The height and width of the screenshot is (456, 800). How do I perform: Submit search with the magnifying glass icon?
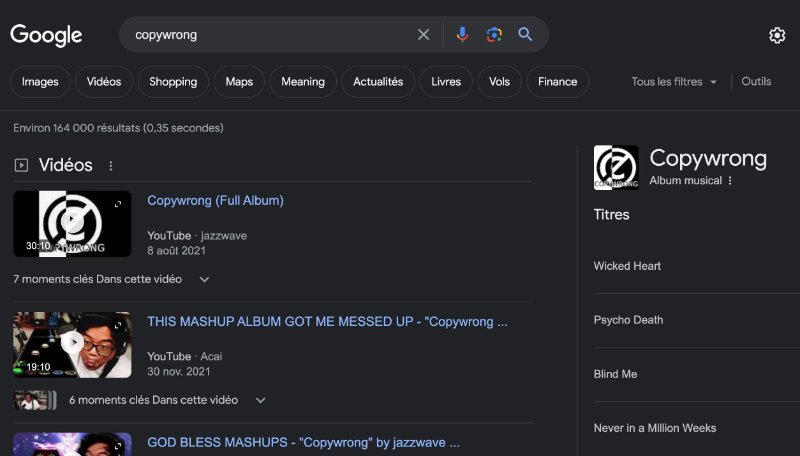(525, 35)
